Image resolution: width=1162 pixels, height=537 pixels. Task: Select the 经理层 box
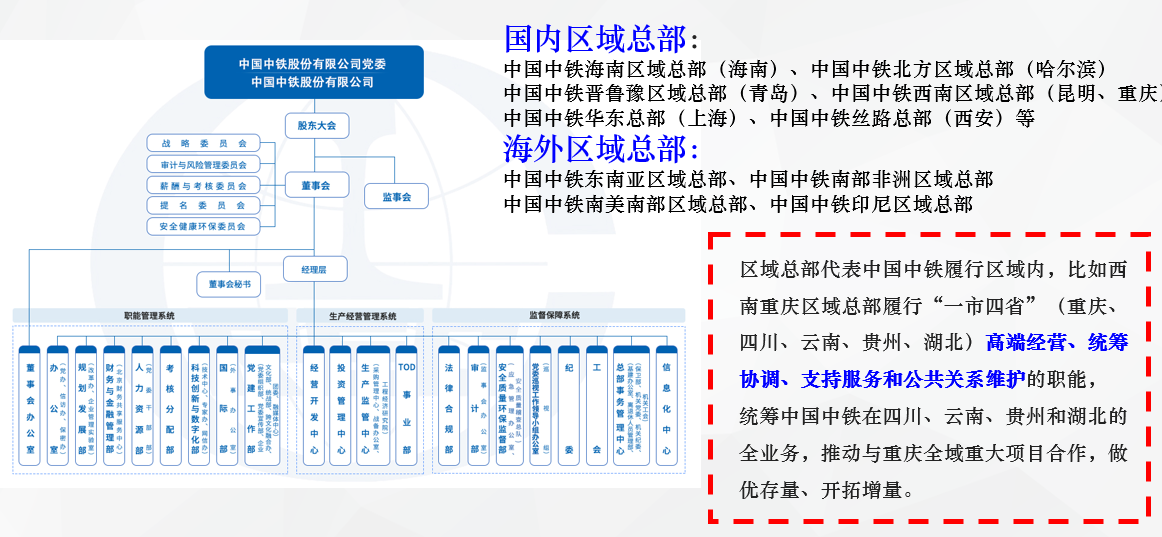(x=315, y=269)
